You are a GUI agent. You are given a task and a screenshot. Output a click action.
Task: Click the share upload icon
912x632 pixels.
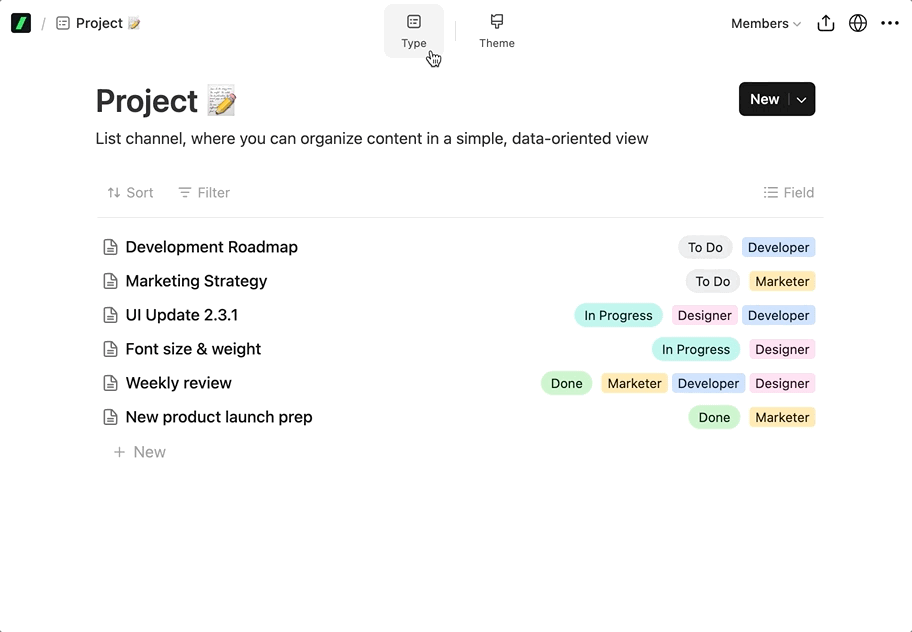tap(826, 23)
